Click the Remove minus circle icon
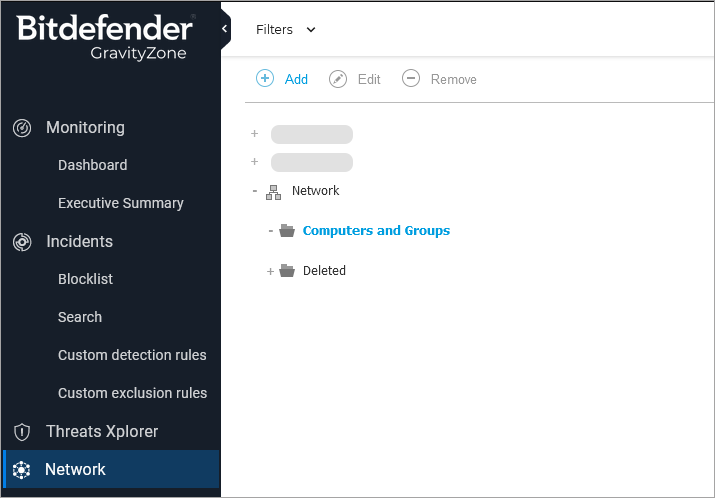This screenshot has height=498, width=715. 411,79
